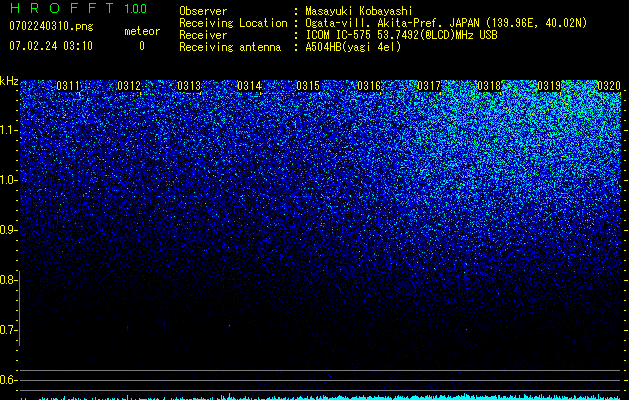Image resolution: width=629 pixels, height=400 pixels.
Task: Click the Receiving antenna label
Action: (x=230, y=47)
